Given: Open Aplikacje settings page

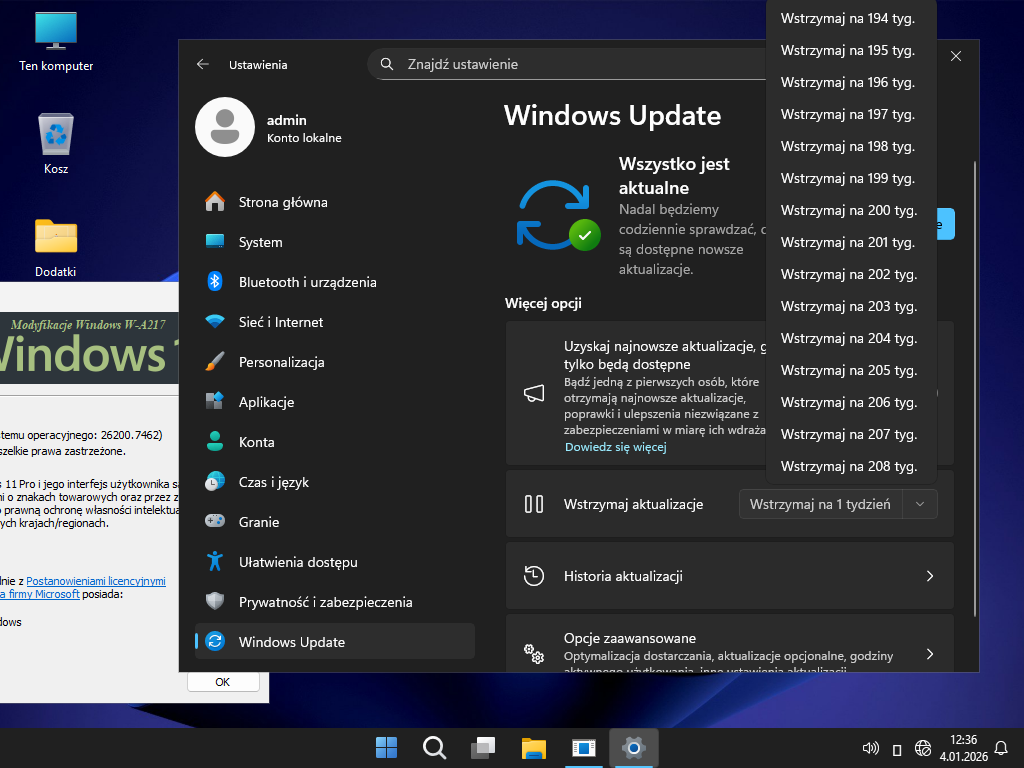Looking at the screenshot, I should (266, 402).
